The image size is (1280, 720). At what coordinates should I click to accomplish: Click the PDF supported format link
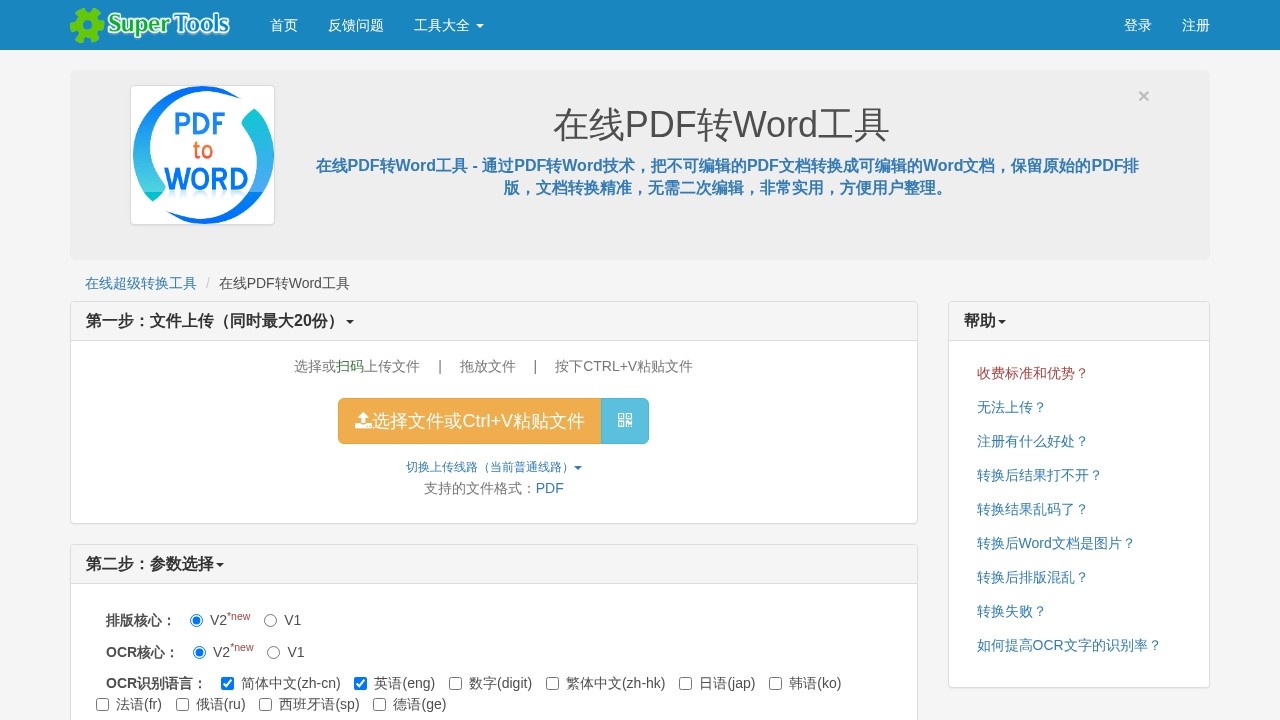[550, 488]
